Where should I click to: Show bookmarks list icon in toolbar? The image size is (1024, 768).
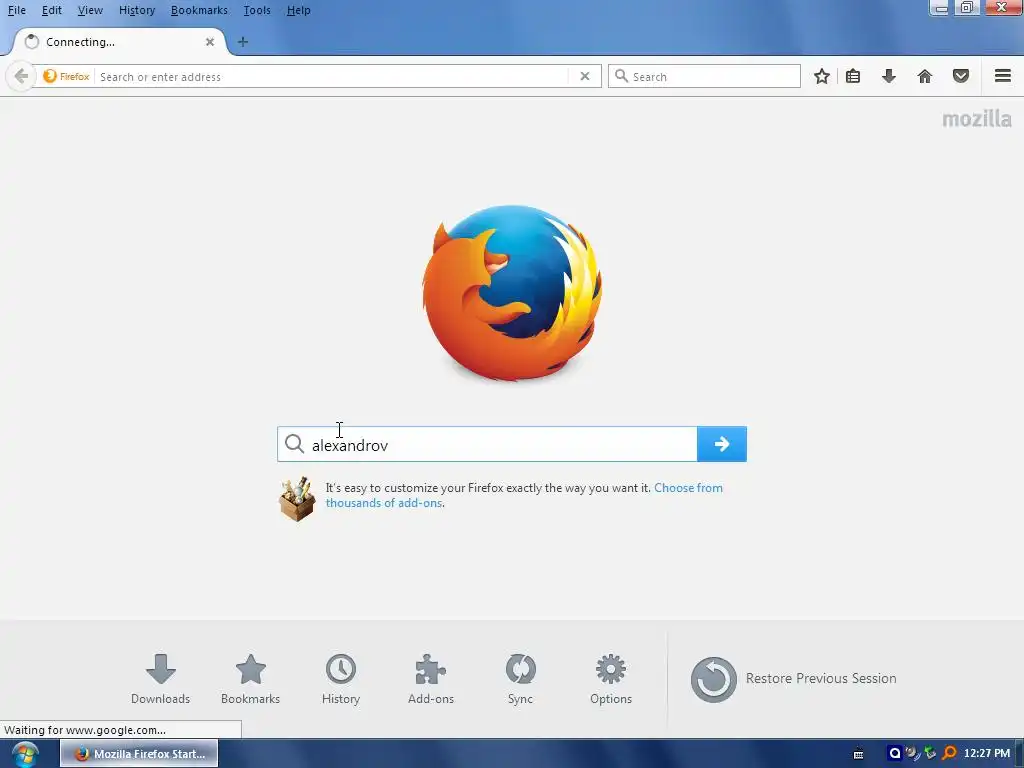[x=853, y=76]
